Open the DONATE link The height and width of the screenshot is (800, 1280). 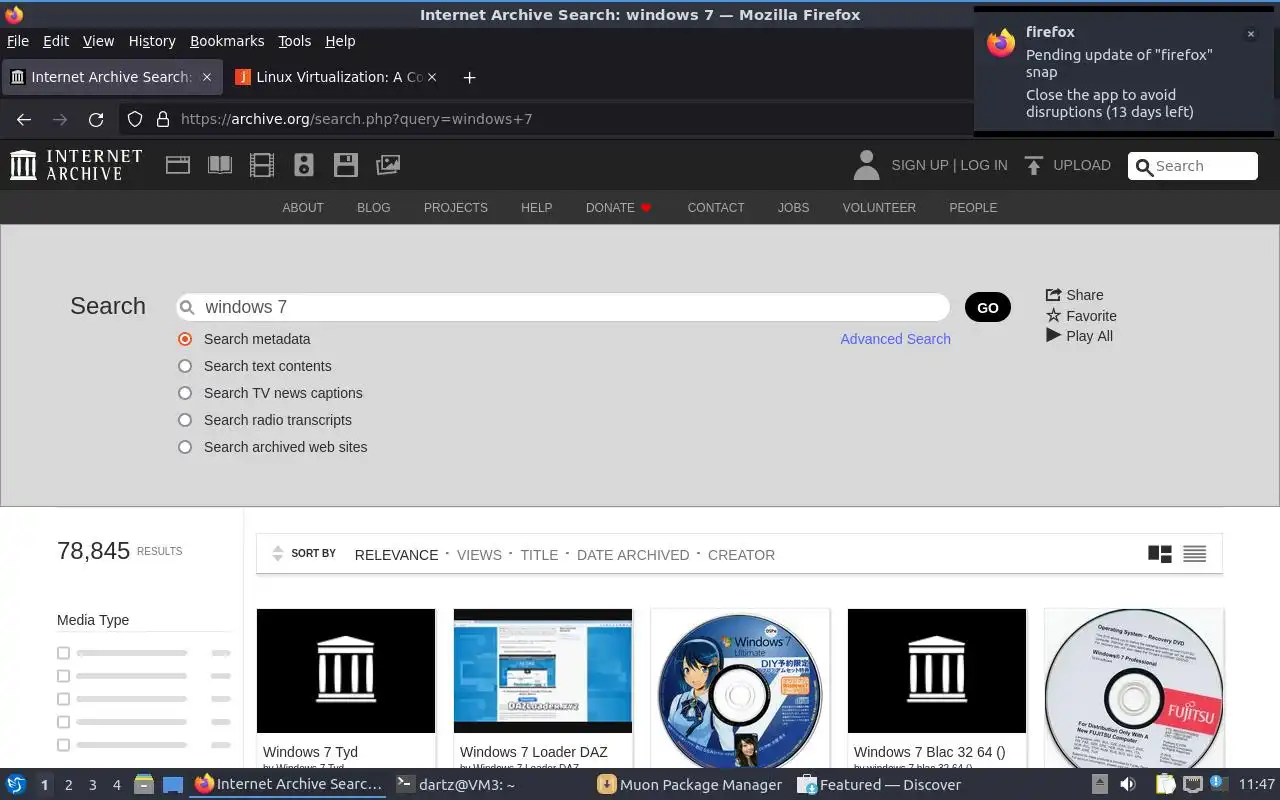[x=618, y=208]
